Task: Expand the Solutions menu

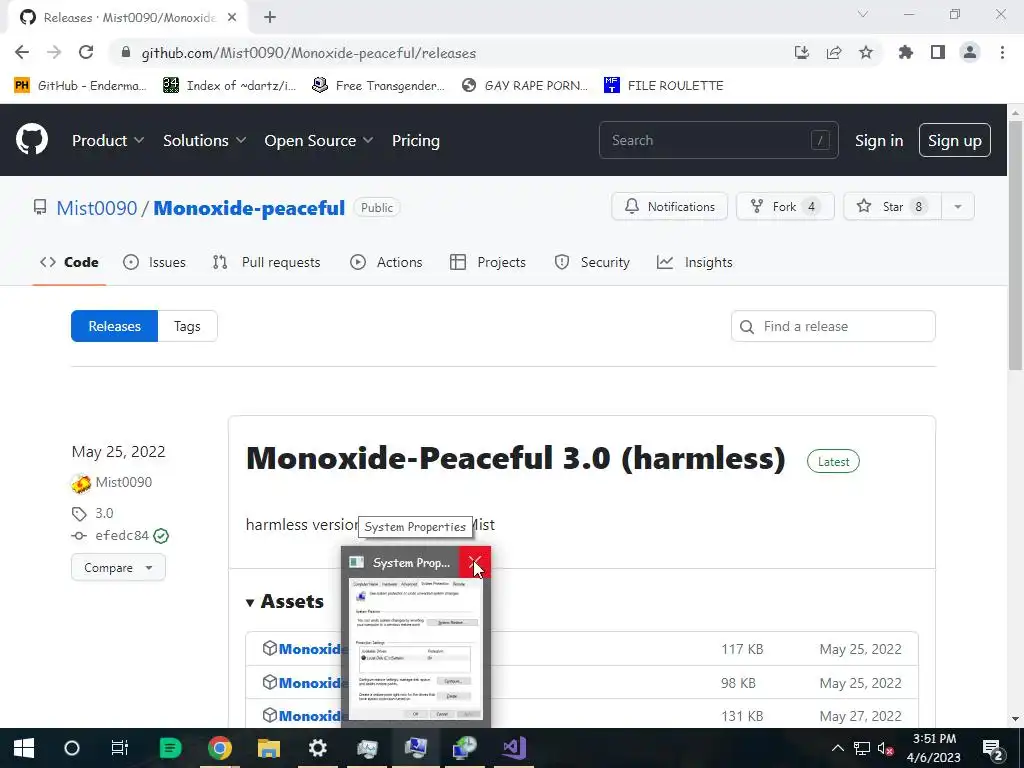Action: coord(204,140)
